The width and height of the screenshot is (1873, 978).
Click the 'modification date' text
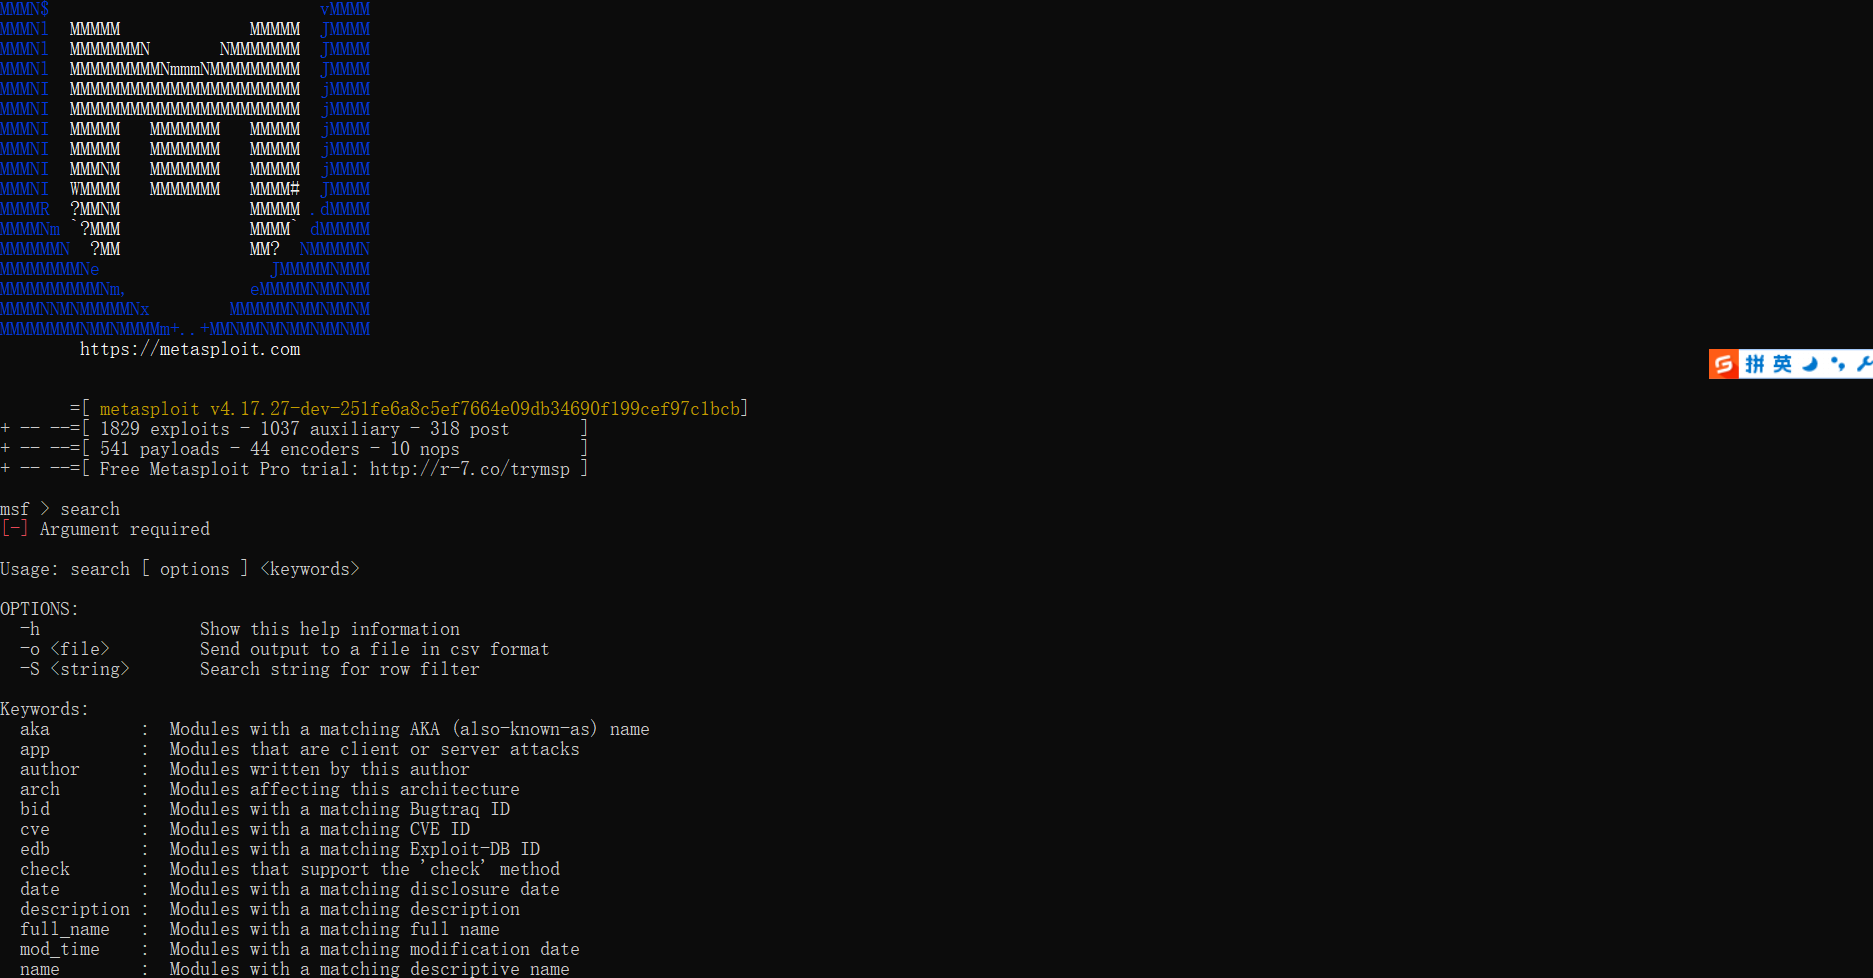click(x=495, y=949)
